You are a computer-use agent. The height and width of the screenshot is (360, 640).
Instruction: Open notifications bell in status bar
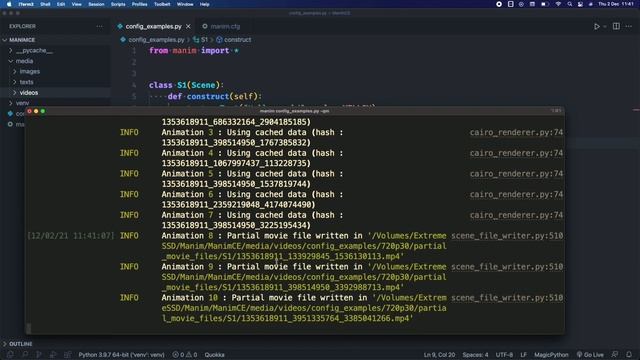click(629, 355)
